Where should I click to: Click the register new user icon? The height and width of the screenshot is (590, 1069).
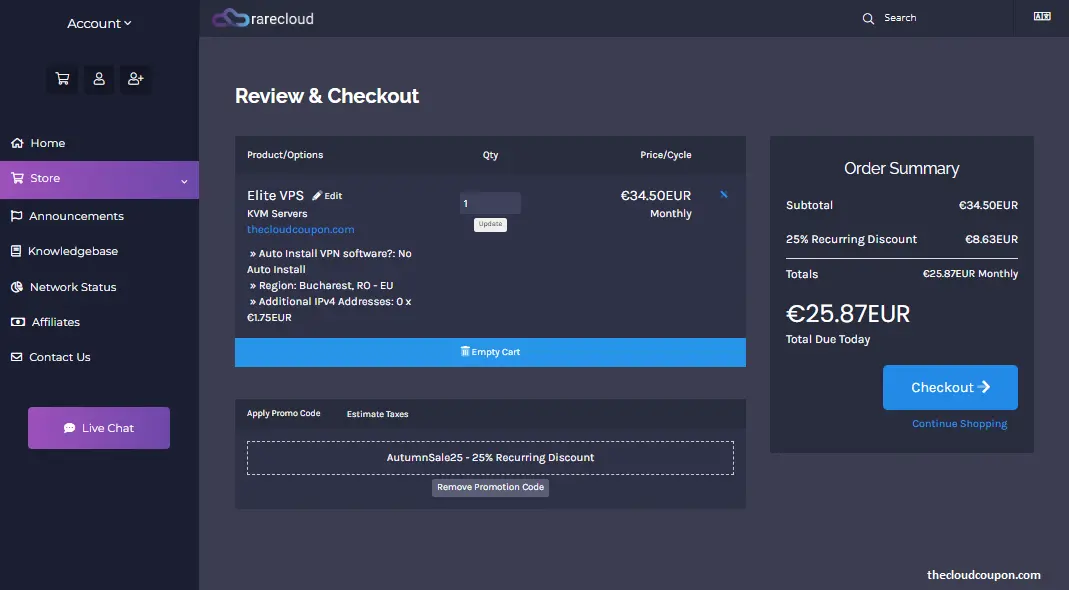click(135, 79)
